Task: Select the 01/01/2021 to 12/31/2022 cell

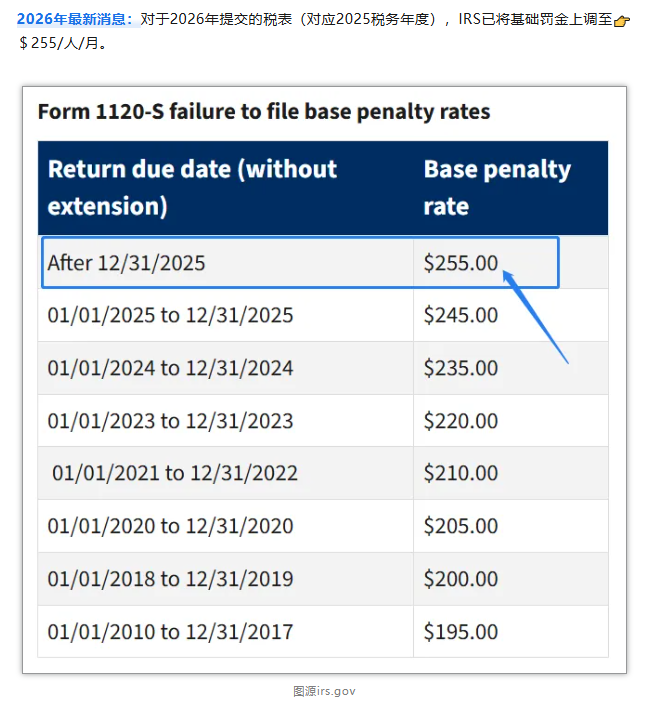Action: point(175,473)
